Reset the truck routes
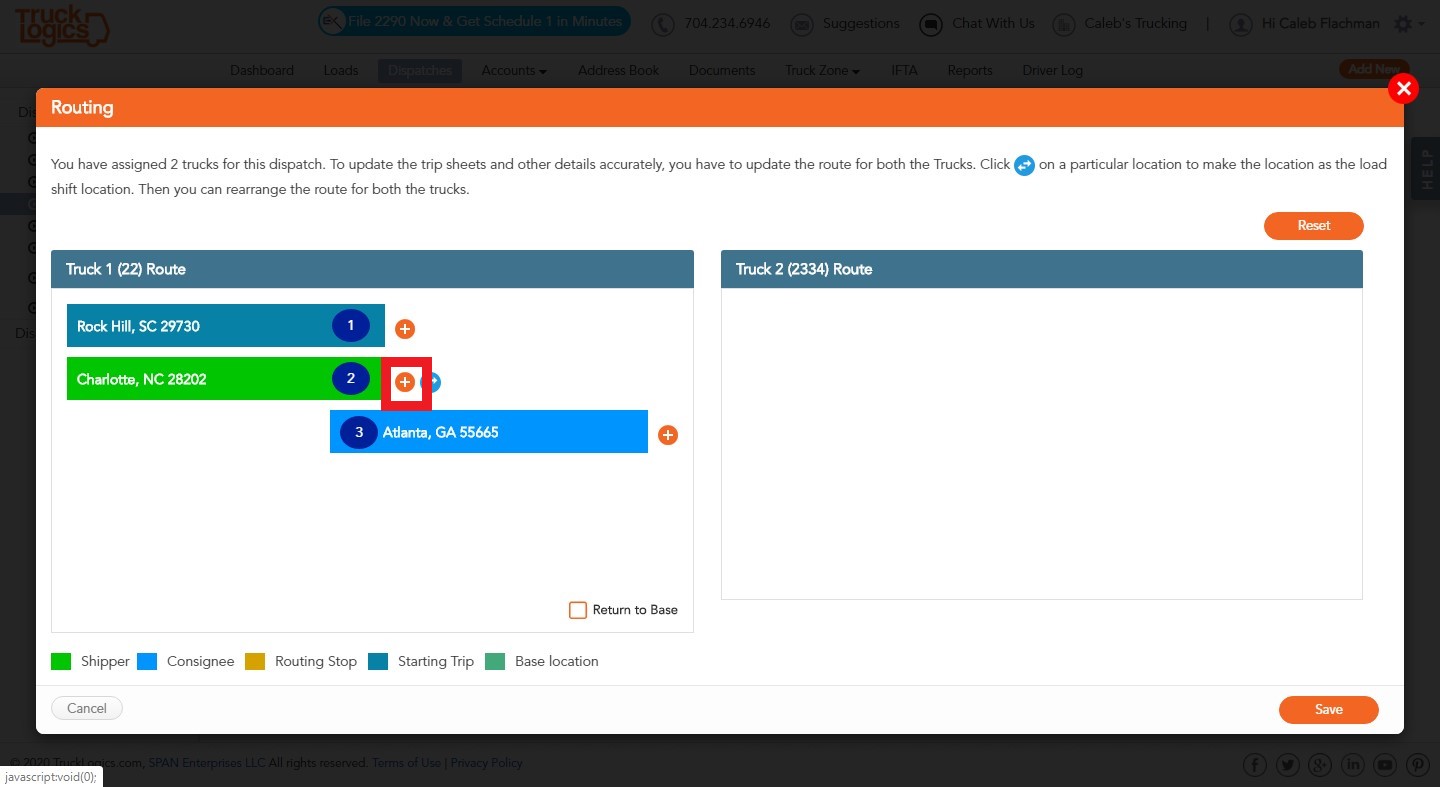This screenshot has height=787, width=1440. (x=1313, y=226)
